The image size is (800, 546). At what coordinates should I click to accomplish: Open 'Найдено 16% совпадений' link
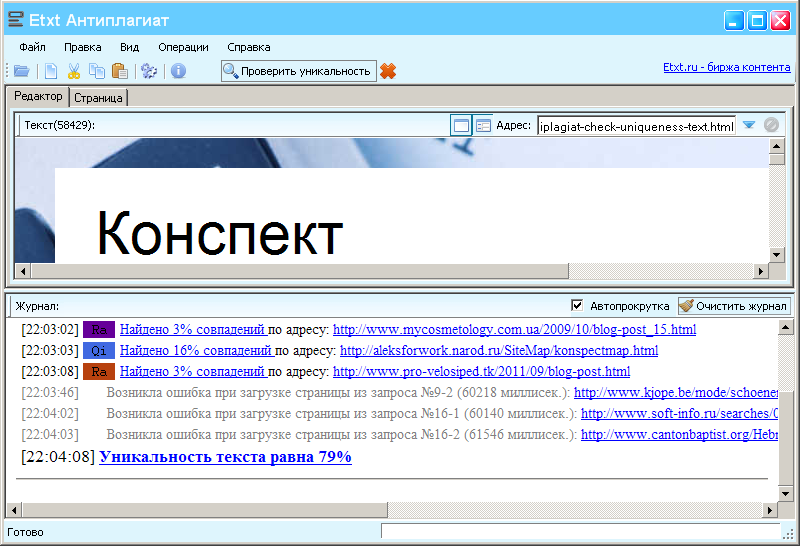[x=196, y=351]
